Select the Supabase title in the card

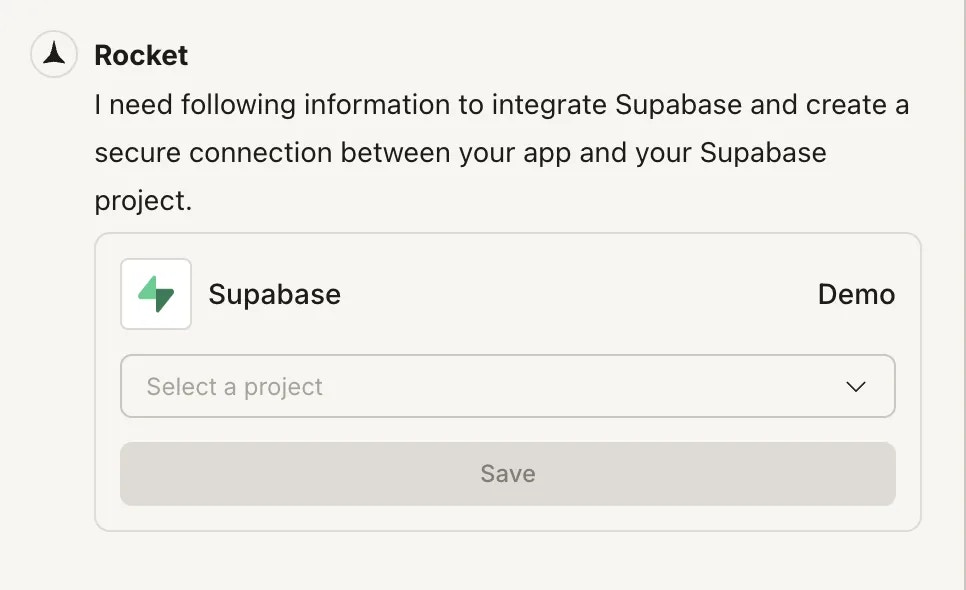pyautogui.click(x=274, y=294)
